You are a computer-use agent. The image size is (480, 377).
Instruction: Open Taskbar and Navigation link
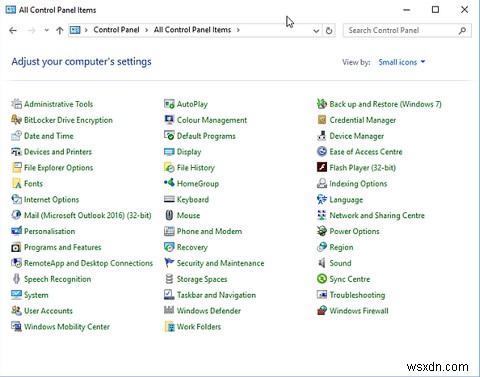(216, 295)
